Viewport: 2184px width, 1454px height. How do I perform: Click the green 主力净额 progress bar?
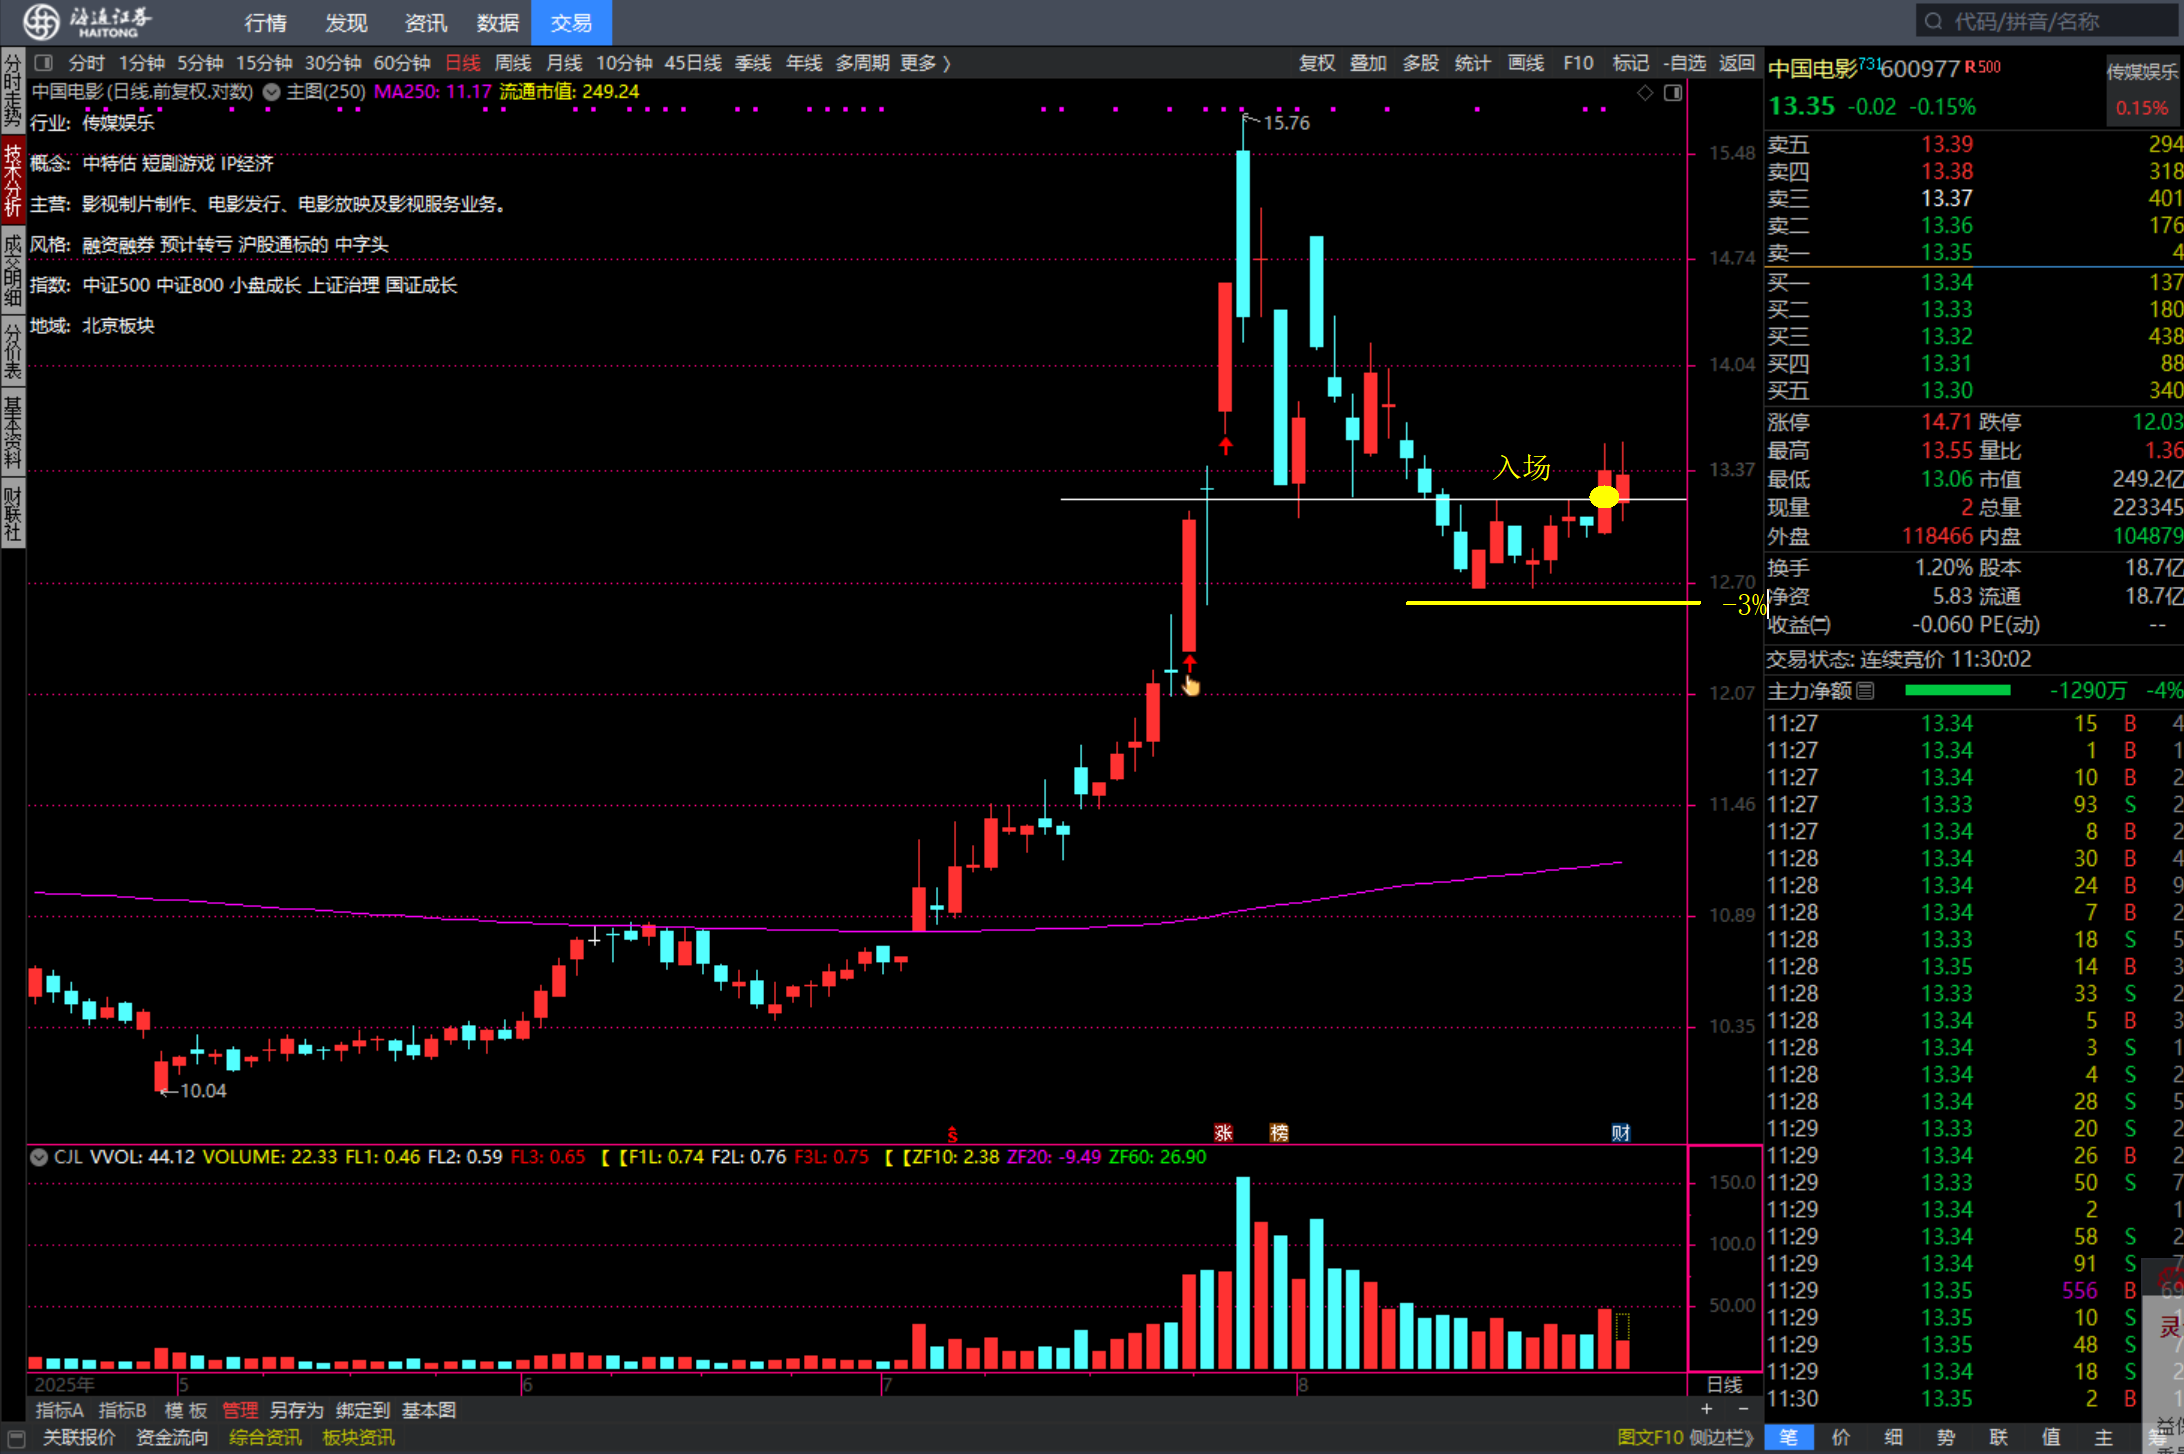pyautogui.click(x=1957, y=690)
